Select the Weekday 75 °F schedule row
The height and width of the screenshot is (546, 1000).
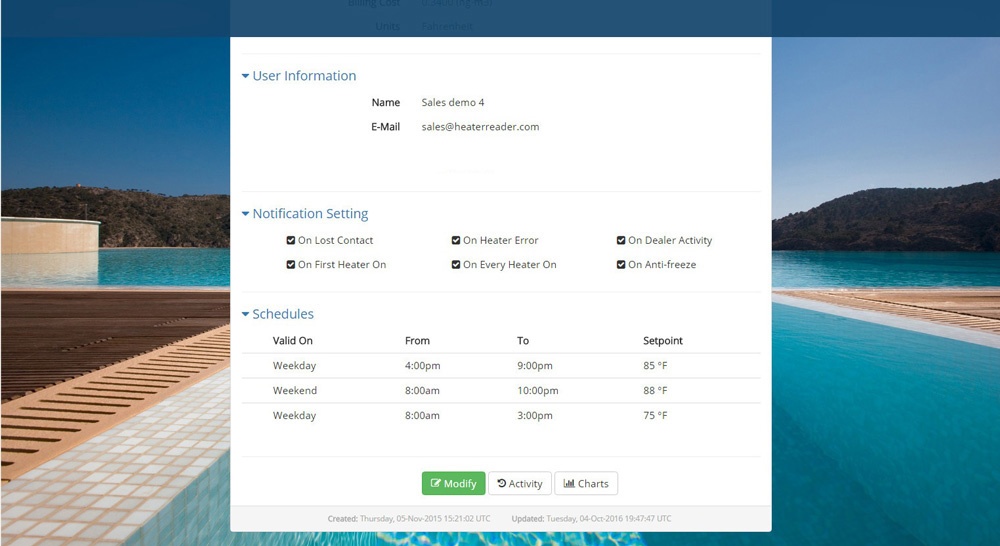tap(500, 416)
